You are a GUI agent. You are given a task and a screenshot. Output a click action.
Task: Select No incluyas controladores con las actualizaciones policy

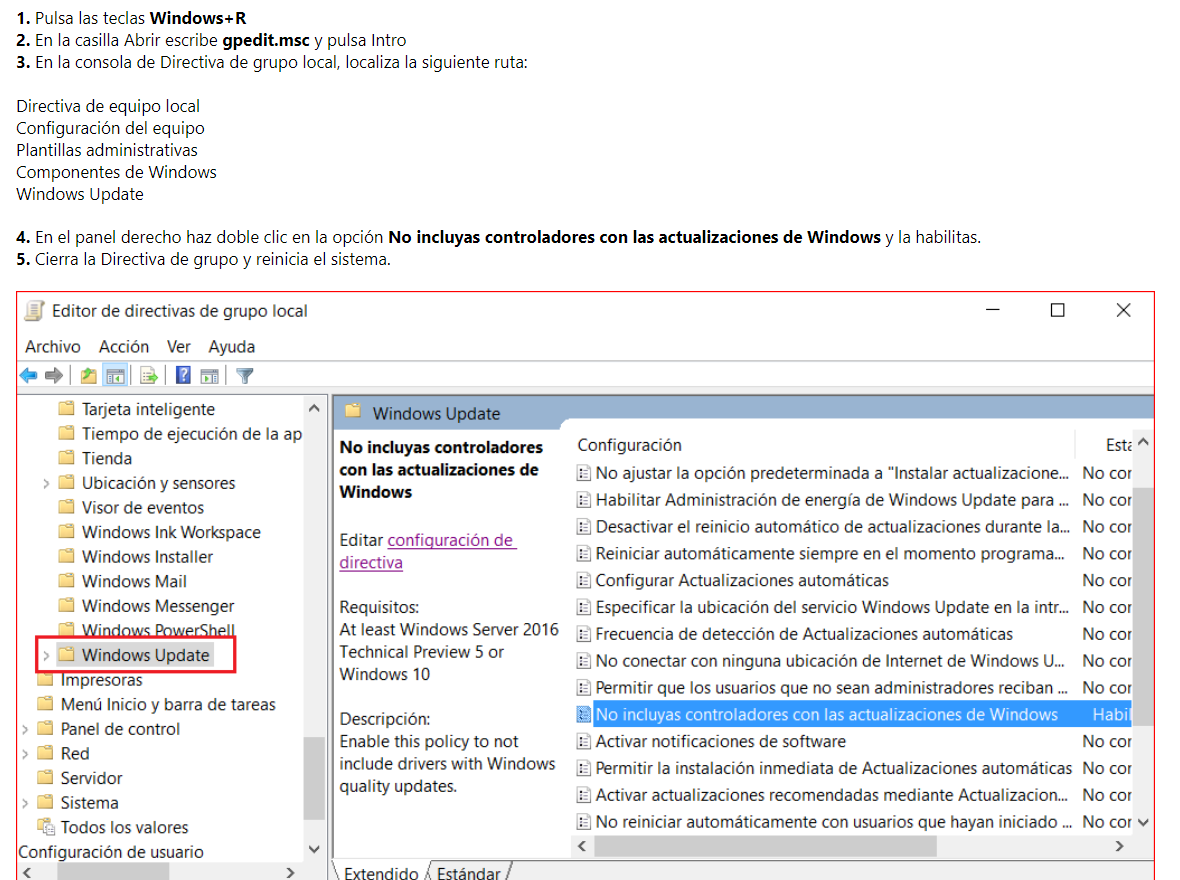point(853,714)
